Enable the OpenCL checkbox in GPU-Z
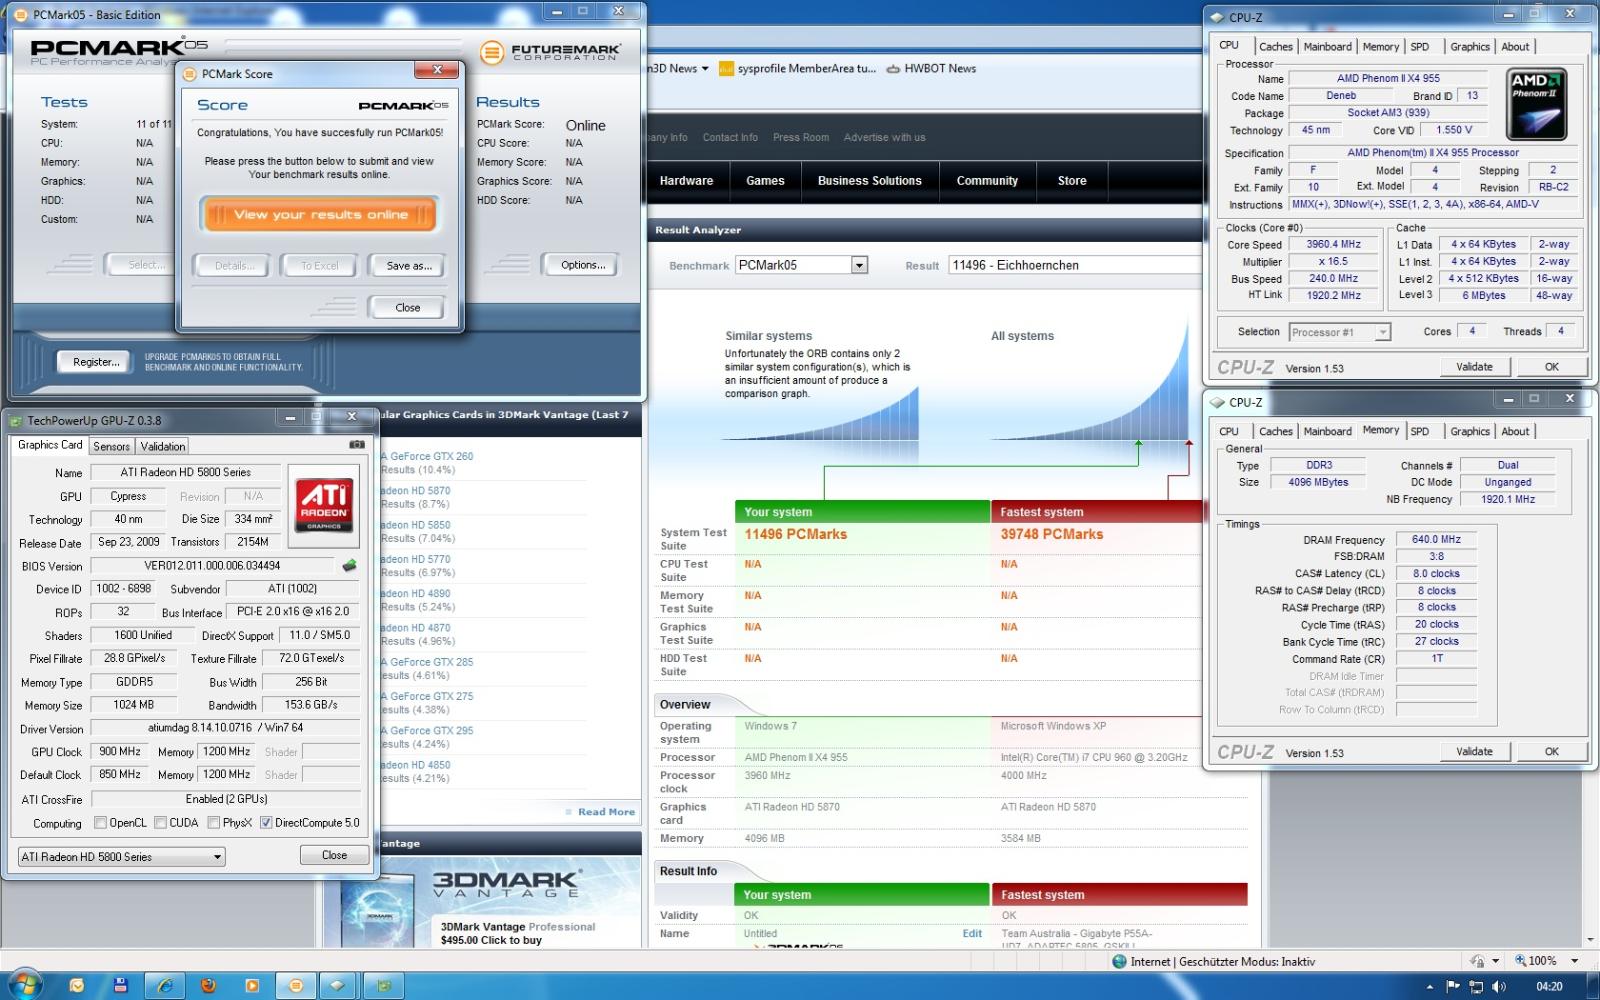1600x1000 pixels. tap(100, 823)
